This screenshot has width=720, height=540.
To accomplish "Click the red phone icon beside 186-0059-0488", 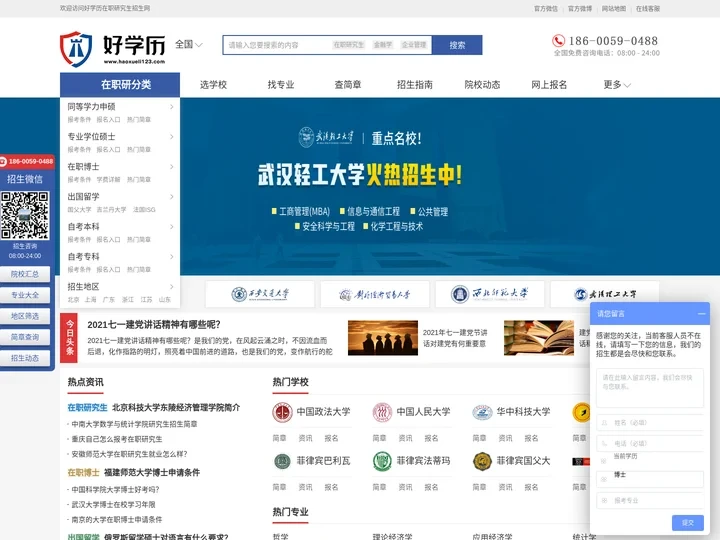I will point(558,41).
